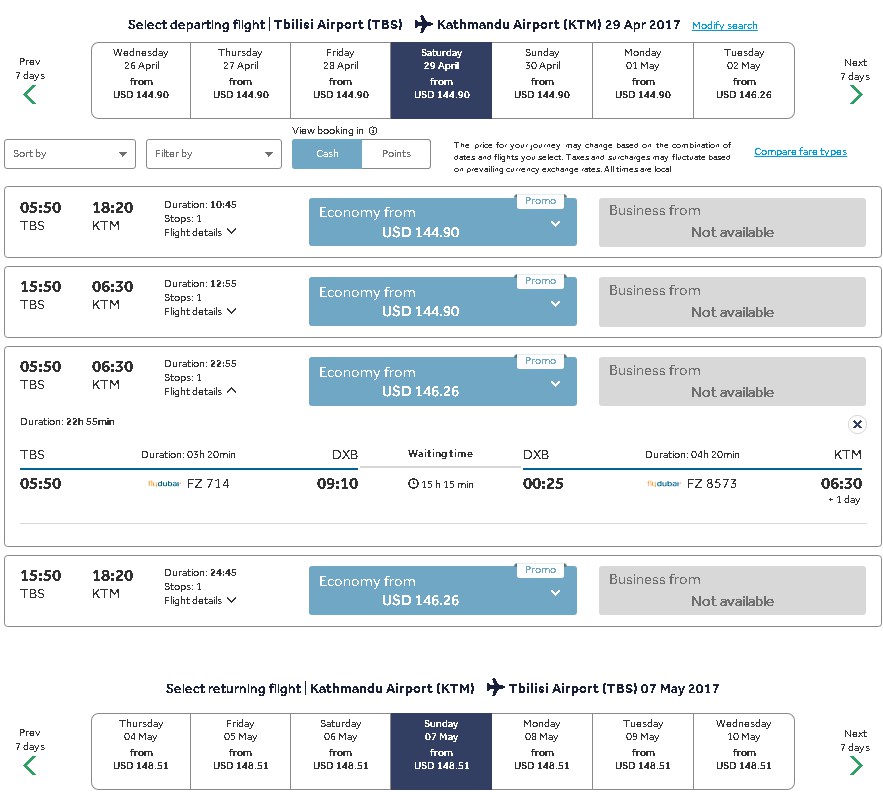The height and width of the screenshot is (792, 883).
Task: Click the flydubai logo next to FZ 714
Action: pyautogui.click(x=164, y=483)
